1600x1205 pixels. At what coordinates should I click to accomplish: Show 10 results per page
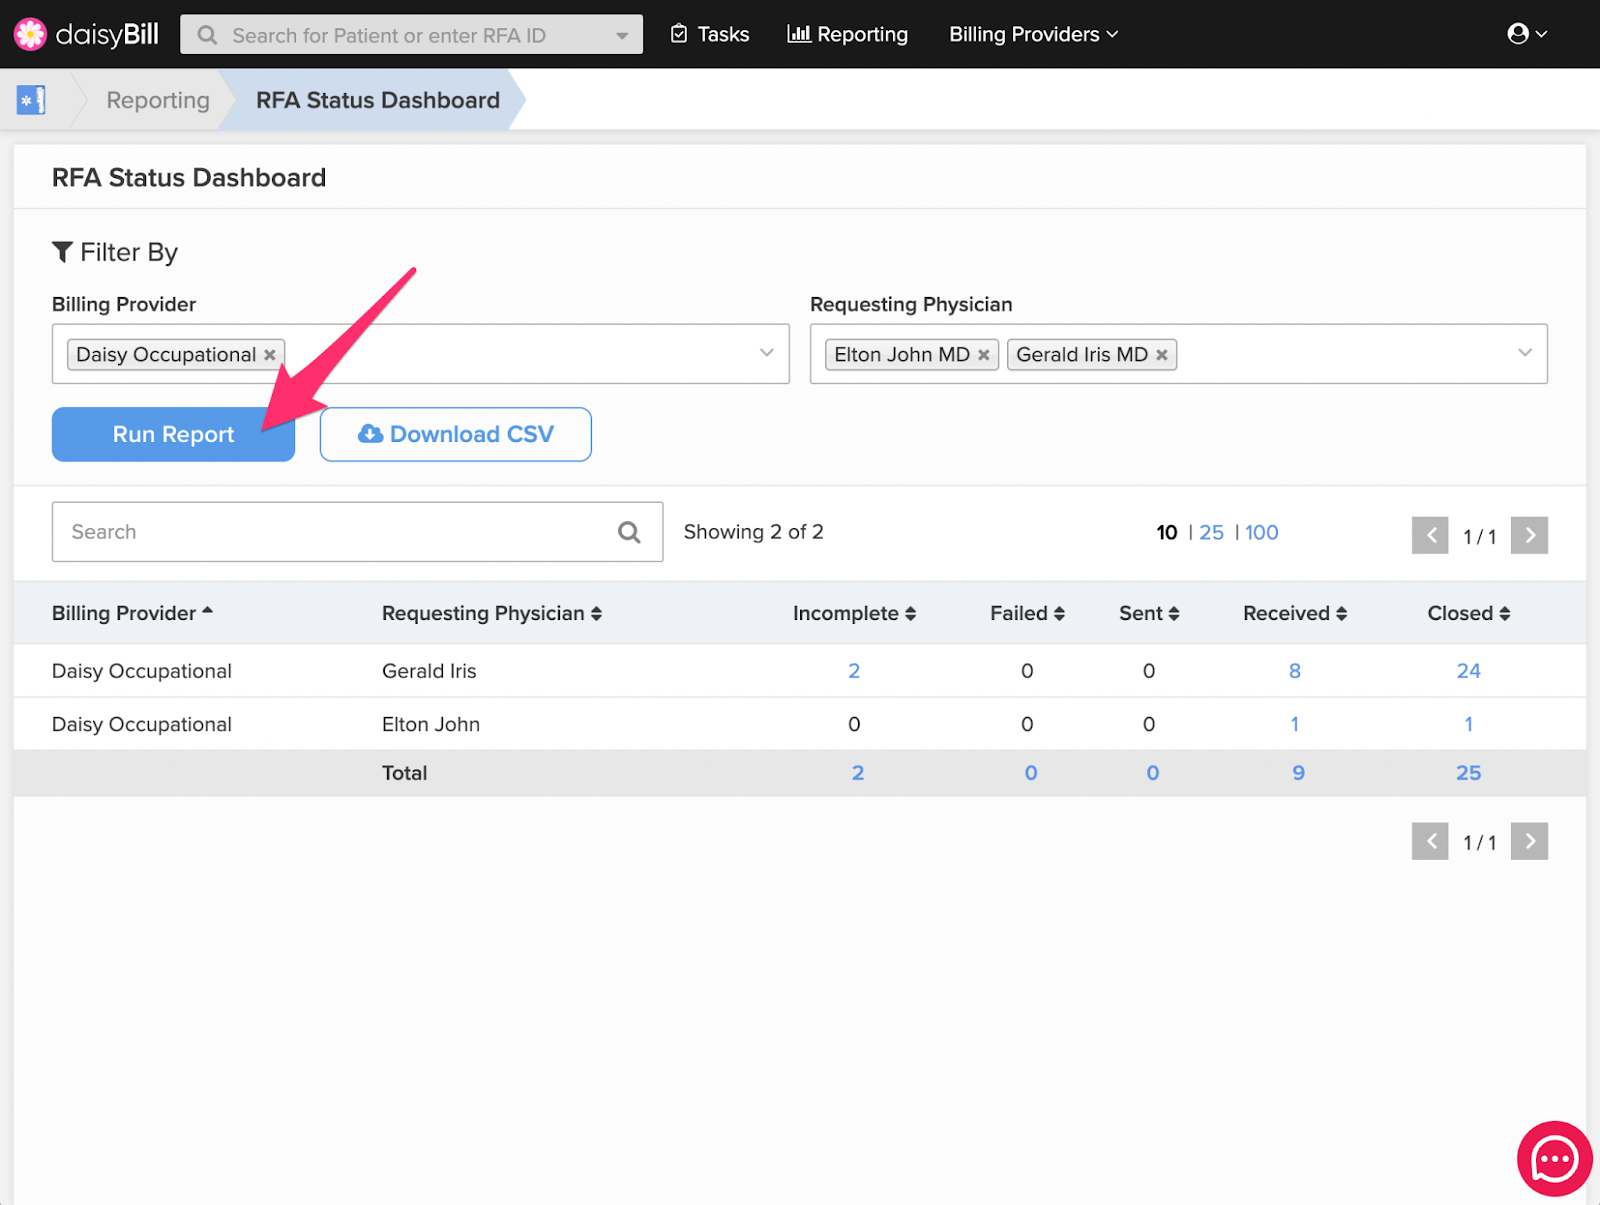1167,532
